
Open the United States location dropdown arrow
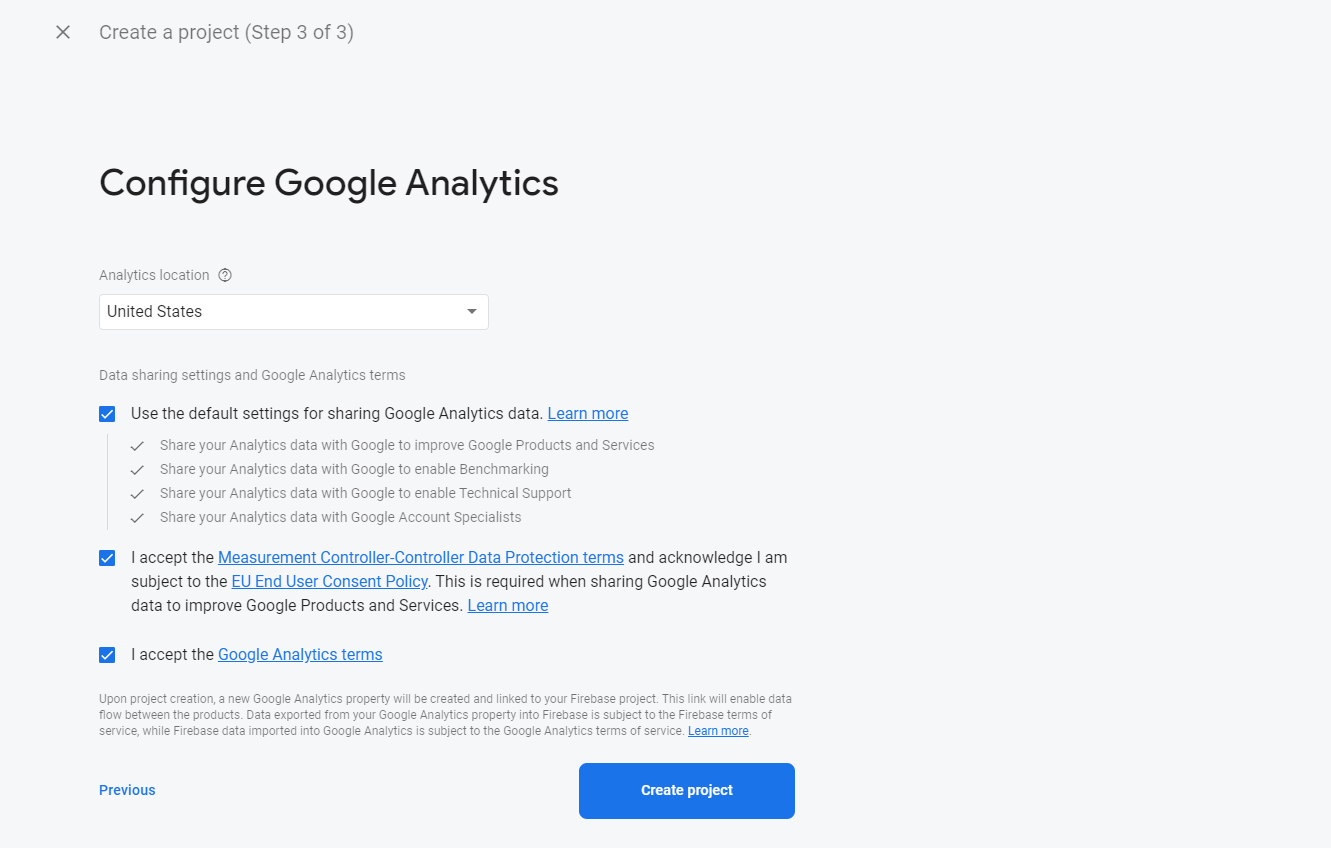pos(472,312)
